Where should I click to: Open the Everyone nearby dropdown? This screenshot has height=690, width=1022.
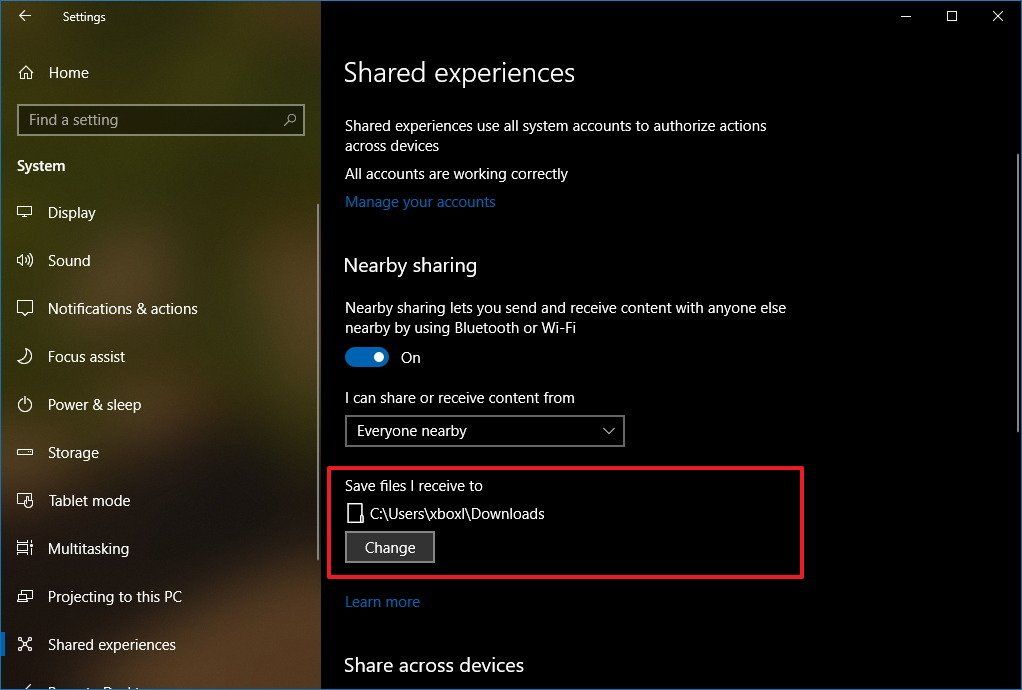[x=485, y=431]
